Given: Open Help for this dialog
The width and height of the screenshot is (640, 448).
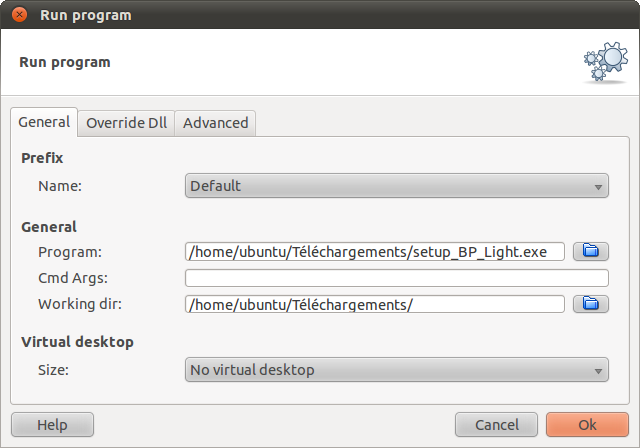Looking at the screenshot, I should point(52,425).
